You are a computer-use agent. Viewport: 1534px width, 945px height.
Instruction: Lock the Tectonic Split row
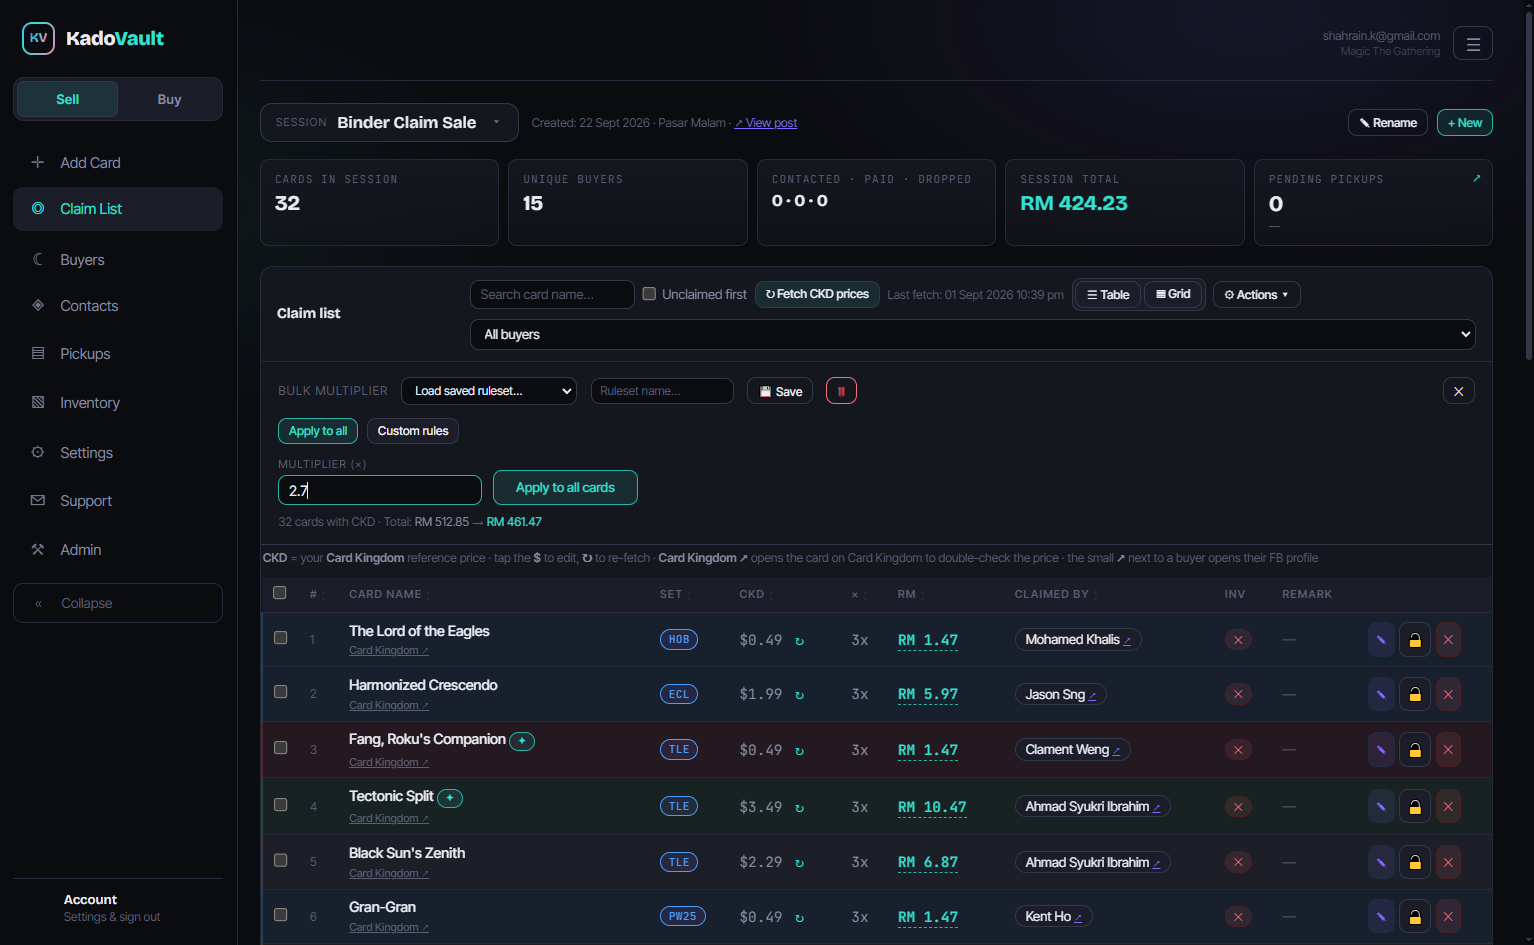[1415, 807]
